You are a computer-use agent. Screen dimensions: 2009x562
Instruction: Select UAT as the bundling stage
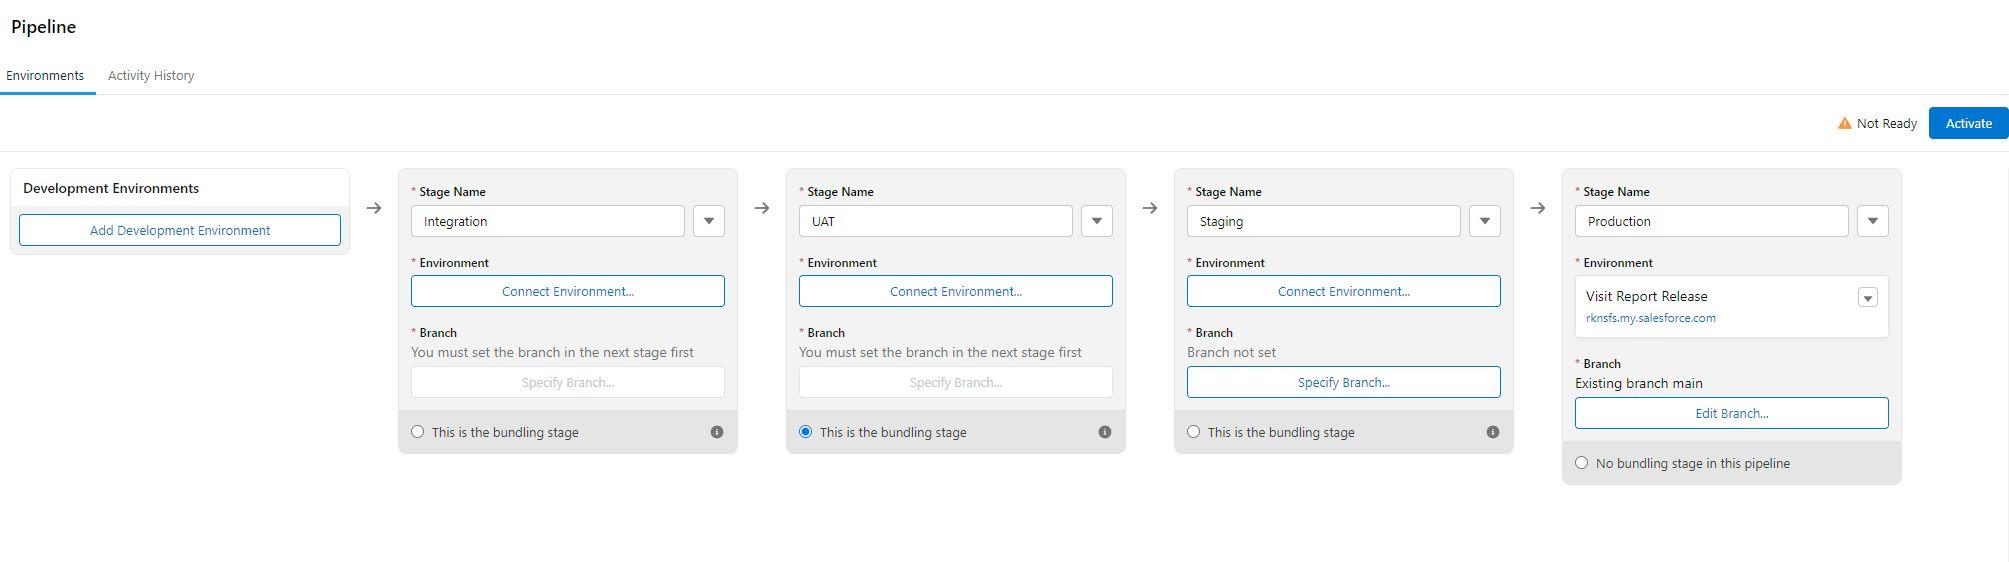click(806, 432)
